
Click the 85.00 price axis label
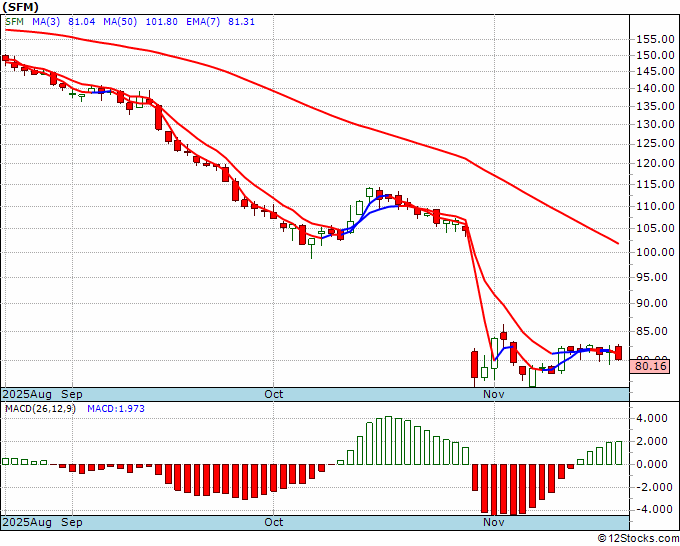click(x=652, y=331)
